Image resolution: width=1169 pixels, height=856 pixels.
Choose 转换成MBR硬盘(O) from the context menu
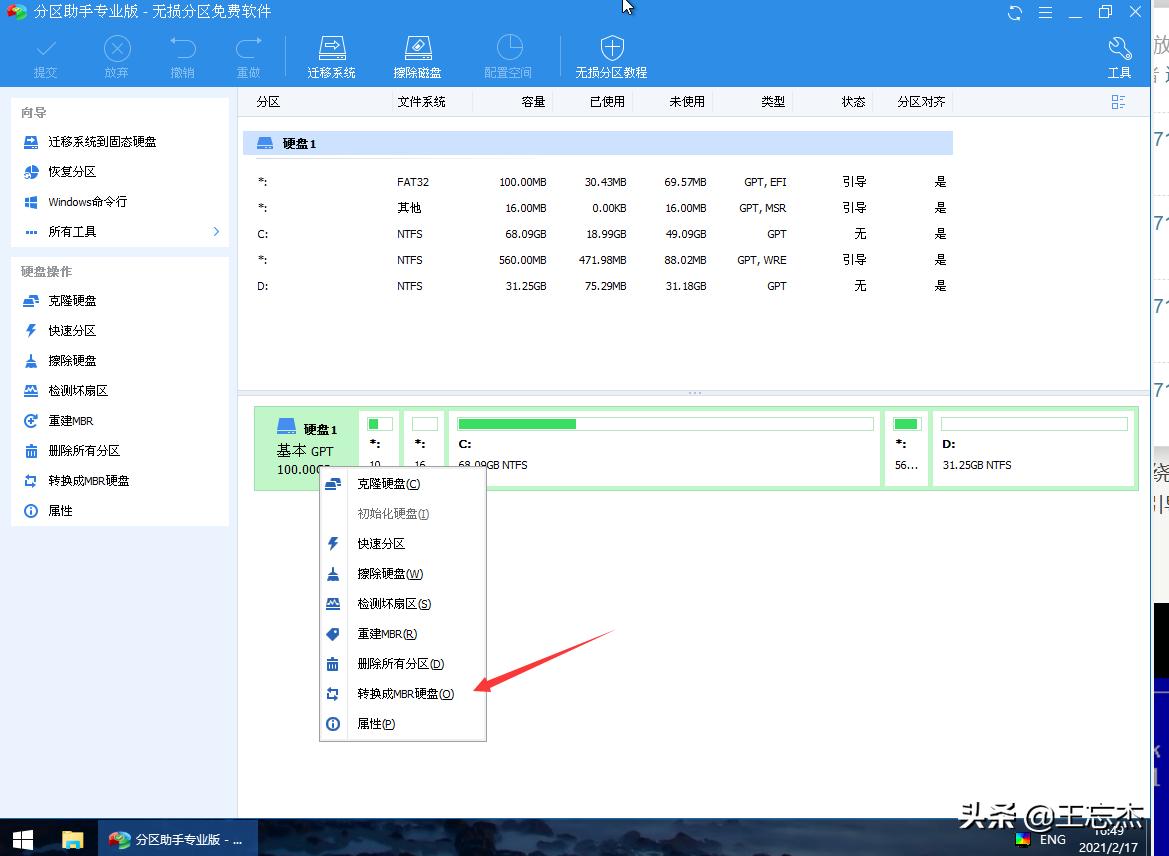pyautogui.click(x=405, y=694)
